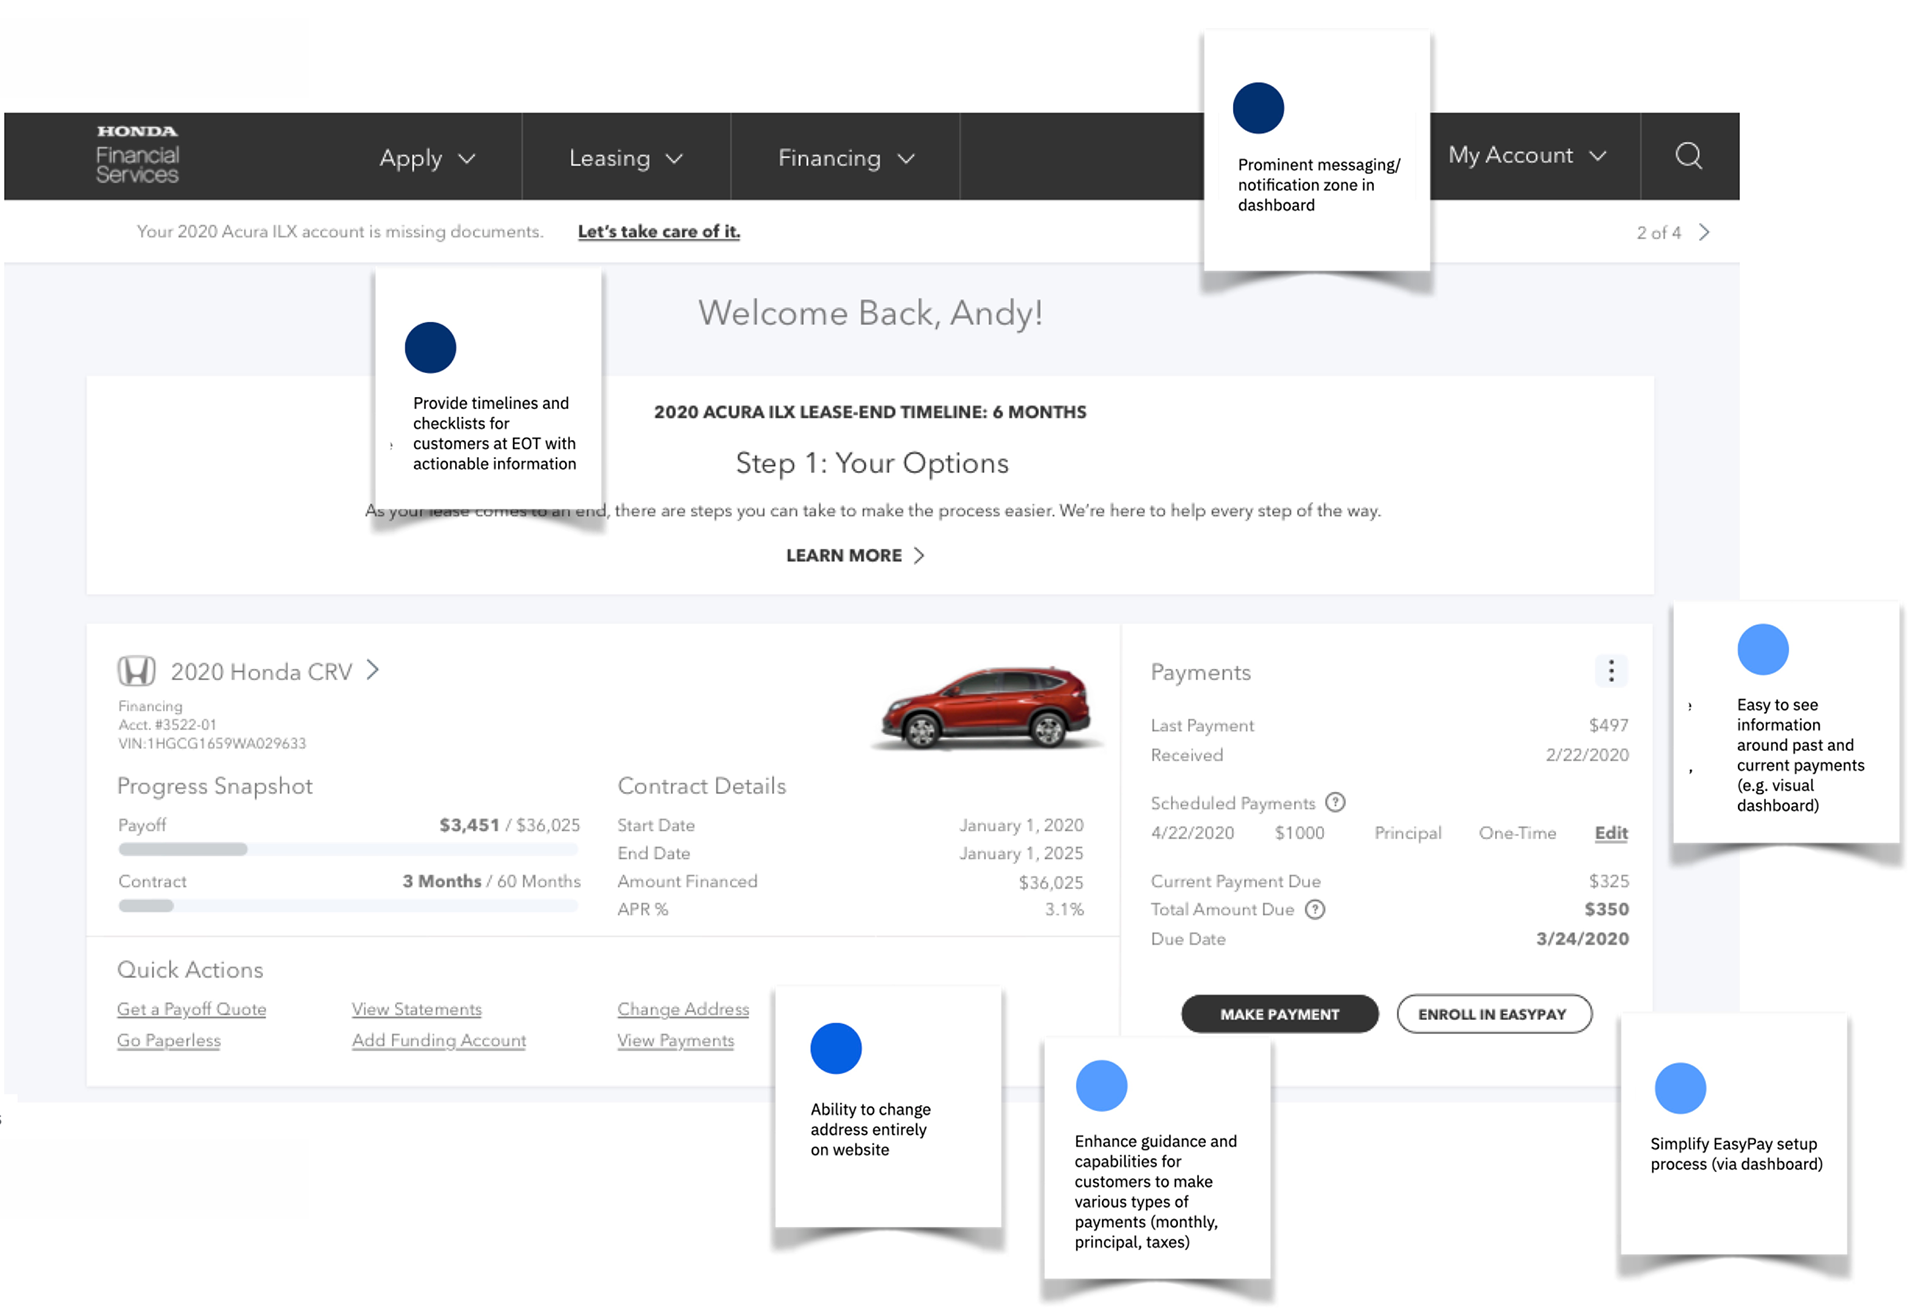Click the Step 1: Your Options heading

pyautogui.click(x=872, y=463)
